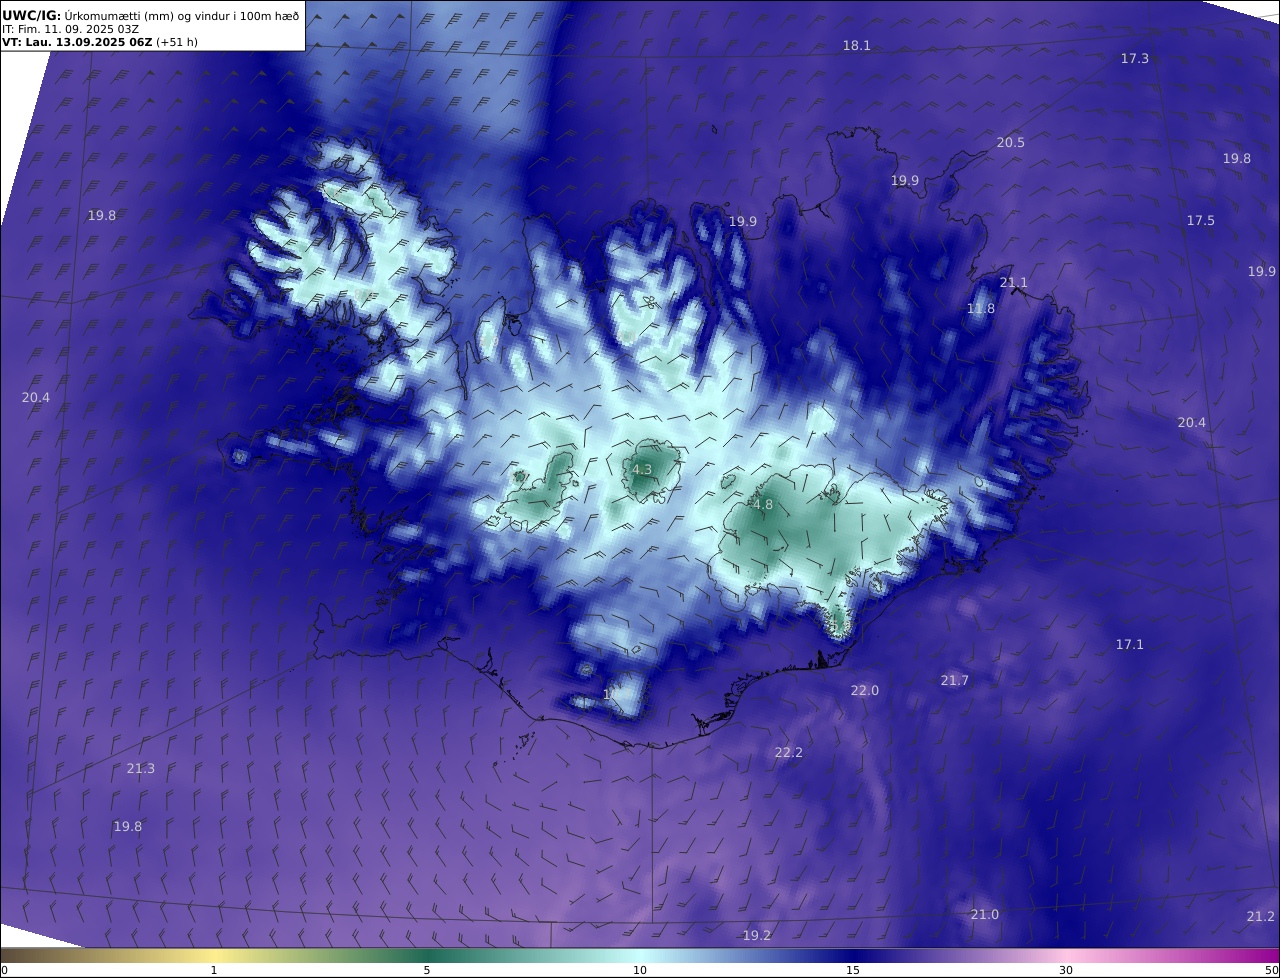Click the colour scale tick label 5
Screen dimensions: 1280x978
(427, 970)
